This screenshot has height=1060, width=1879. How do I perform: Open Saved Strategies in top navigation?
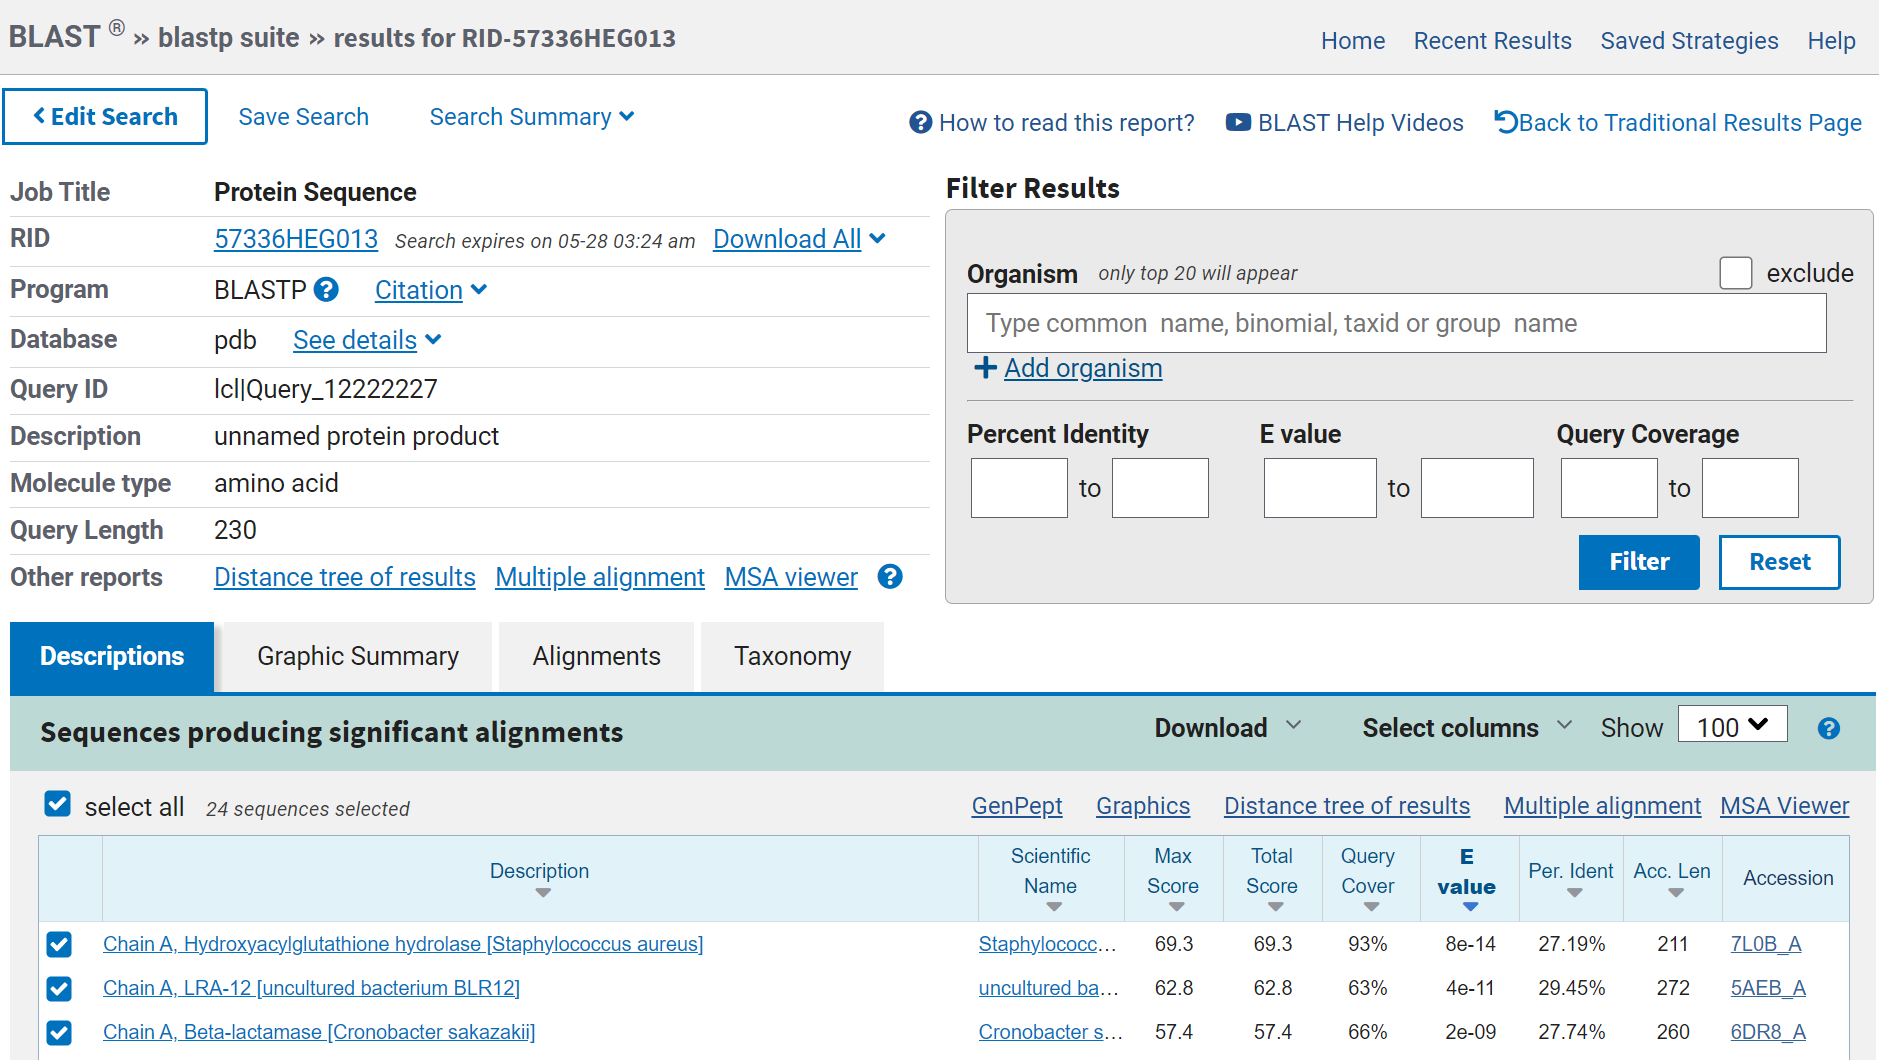pyautogui.click(x=1689, y=41)
